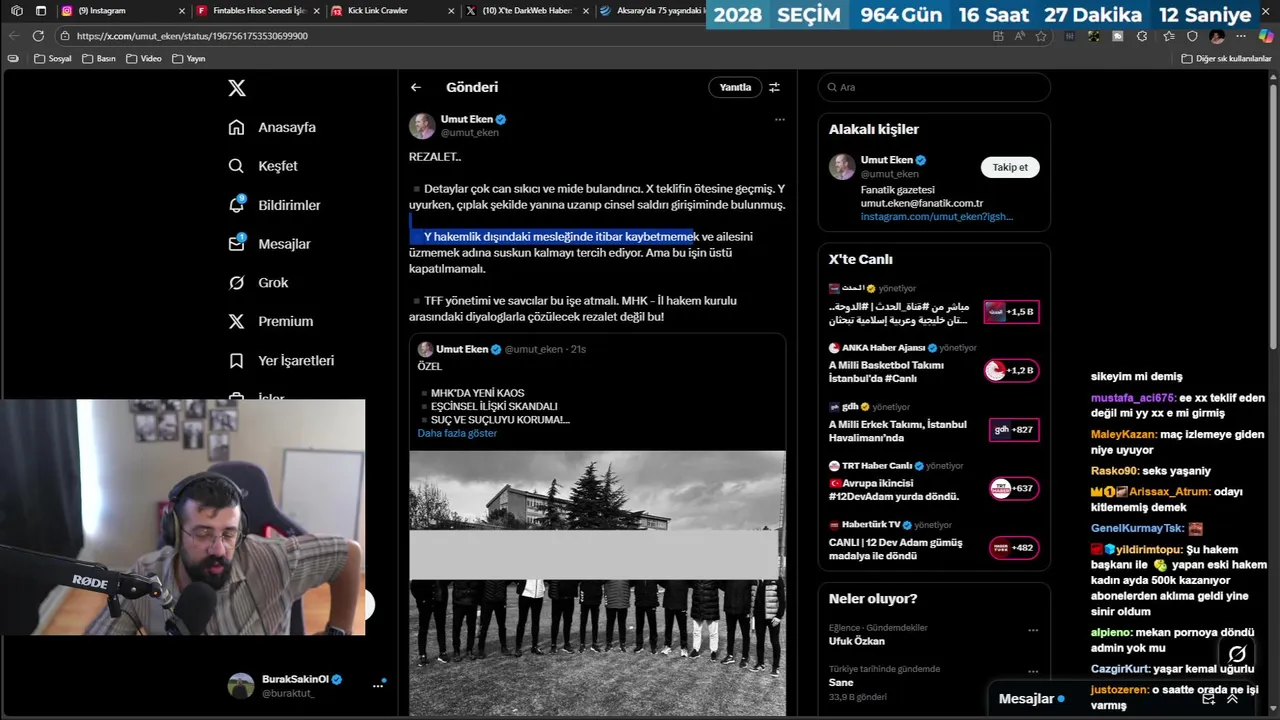Open BurakSakinOl account menu dots
The width and height of the screenshot is (1280, 720).
378,686
